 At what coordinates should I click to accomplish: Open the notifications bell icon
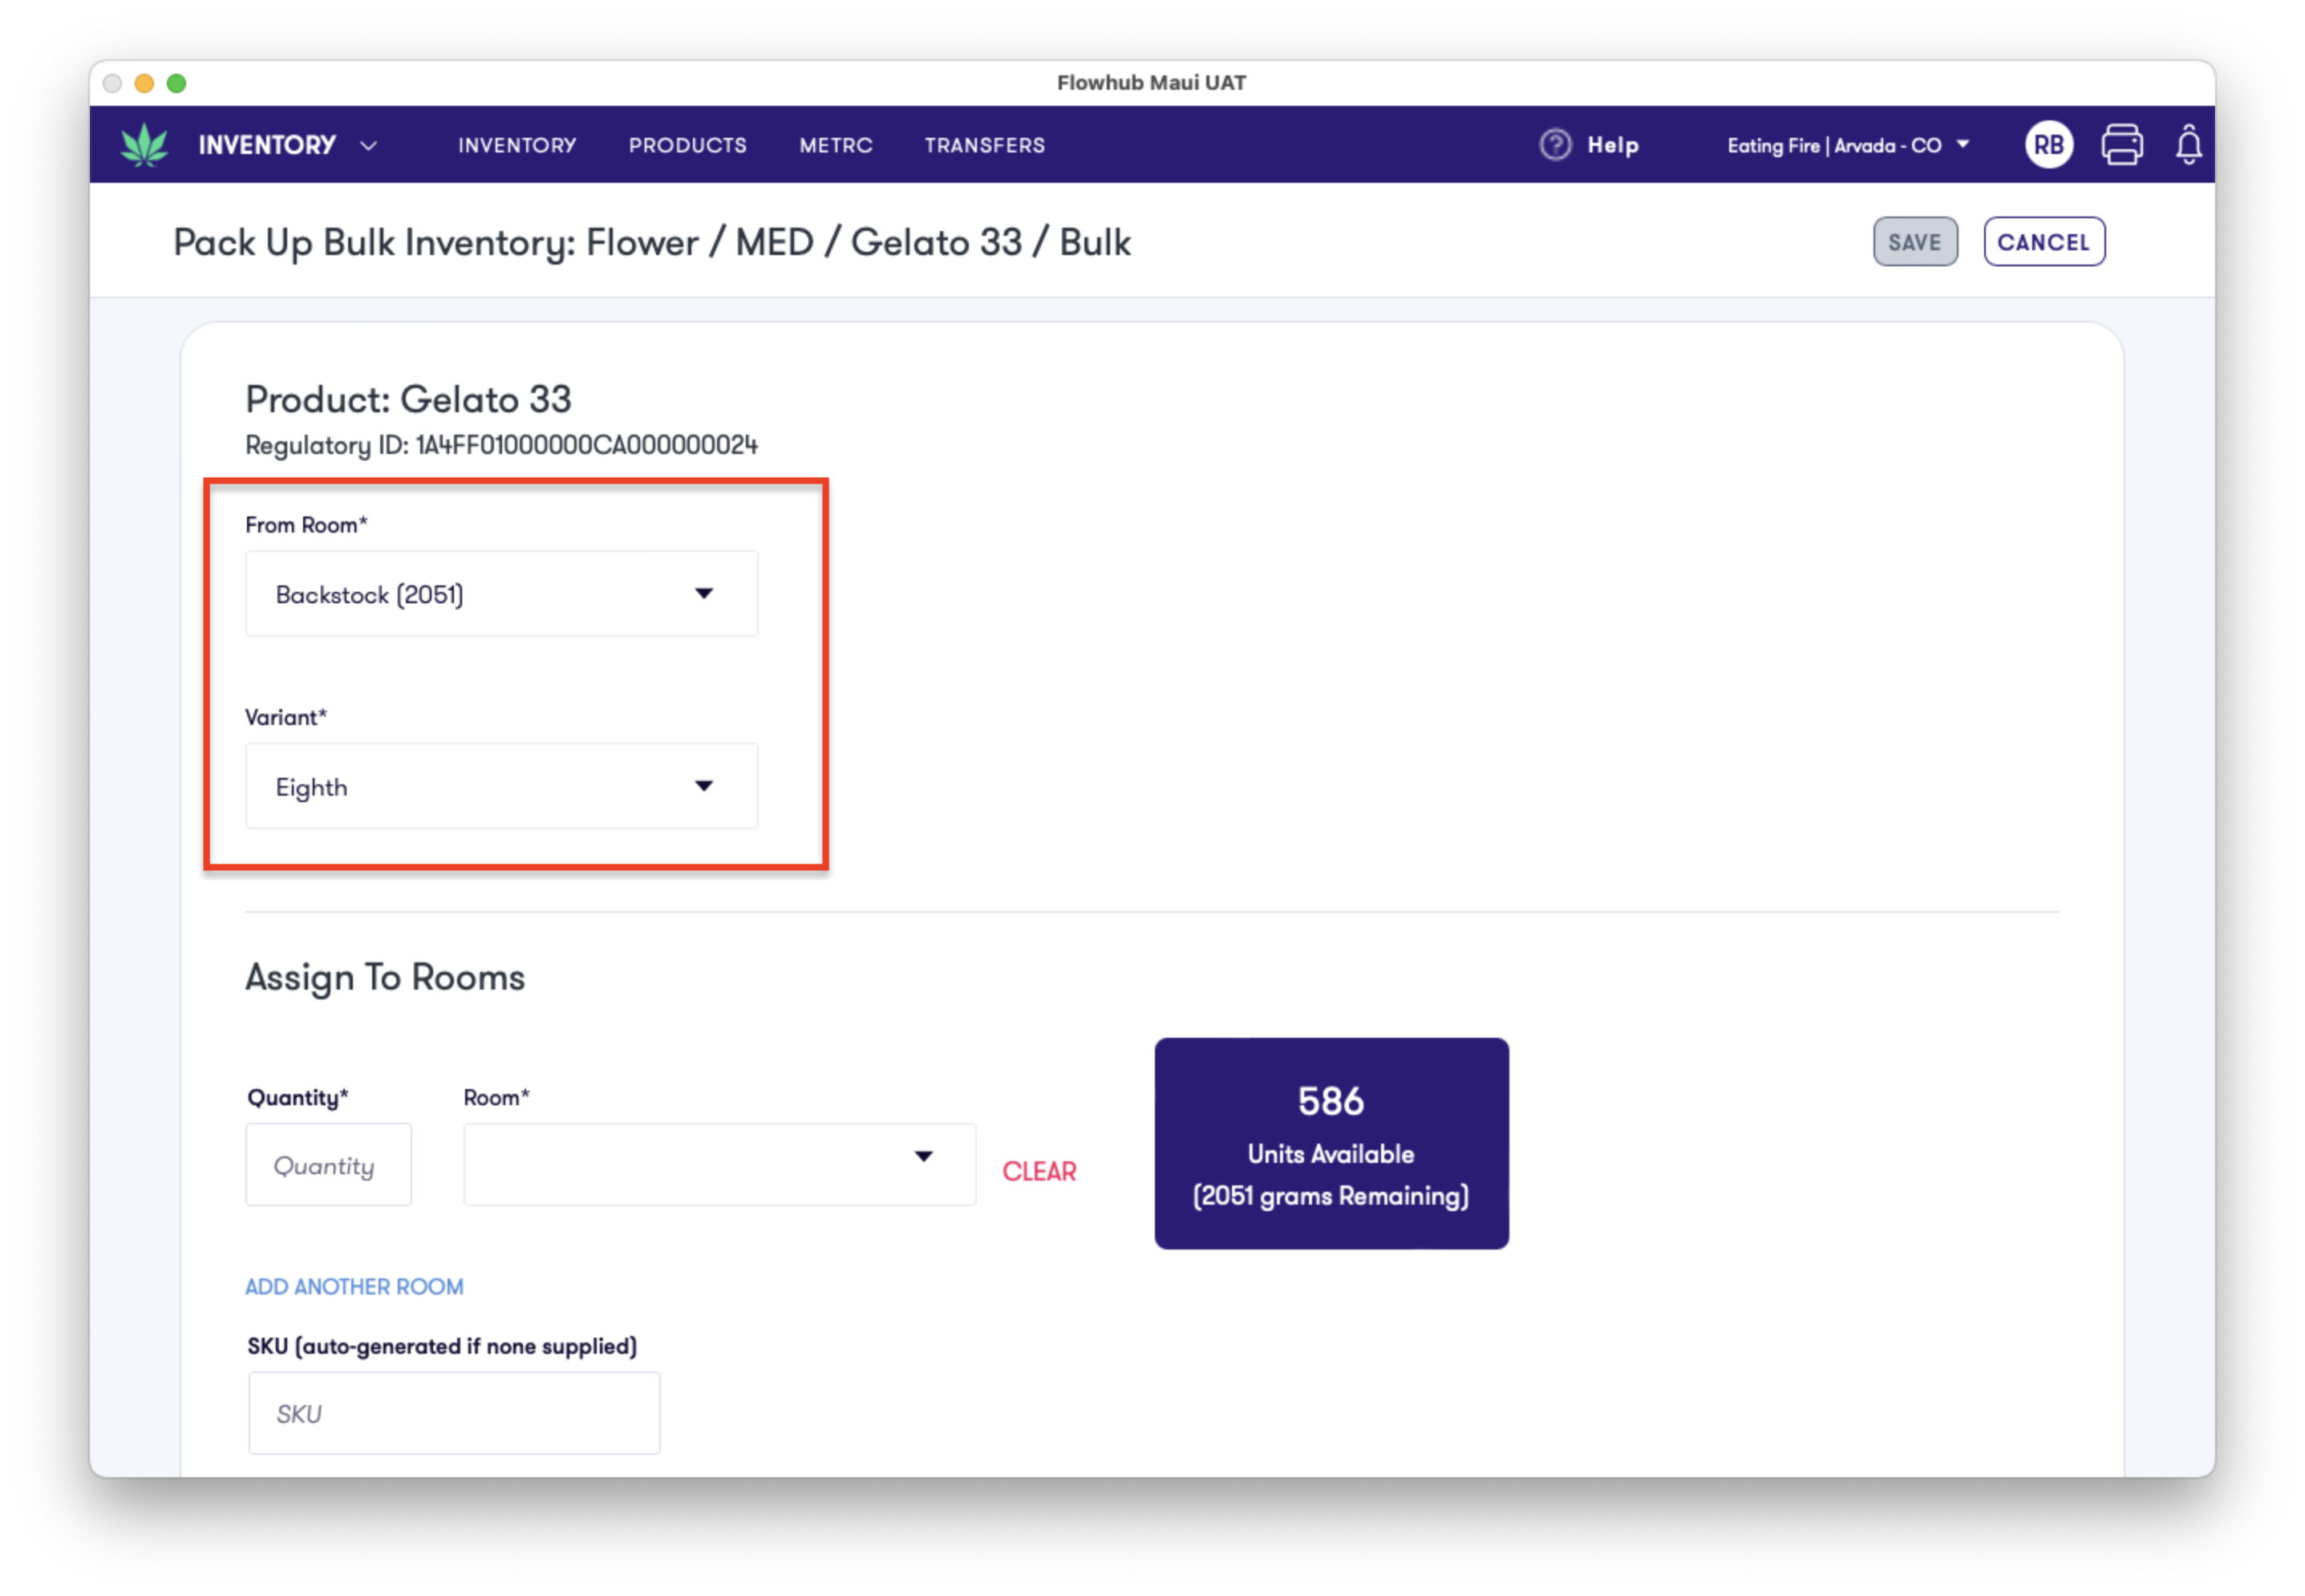click(x=2188, y=145)
